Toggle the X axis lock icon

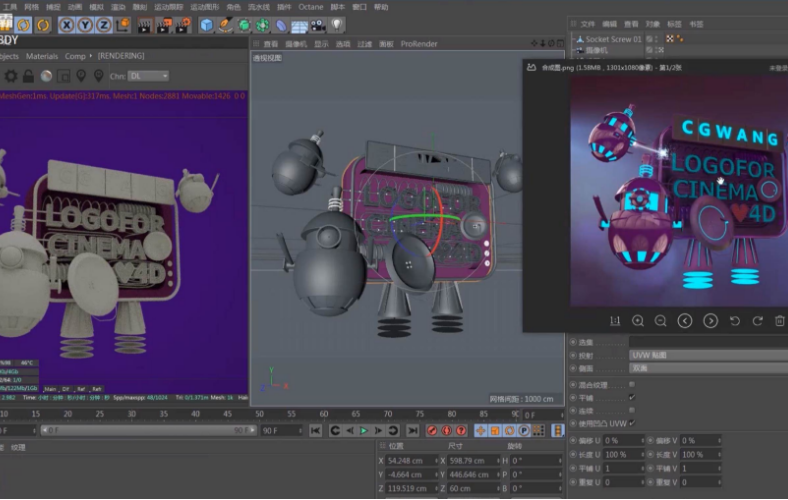coord(66,25)
